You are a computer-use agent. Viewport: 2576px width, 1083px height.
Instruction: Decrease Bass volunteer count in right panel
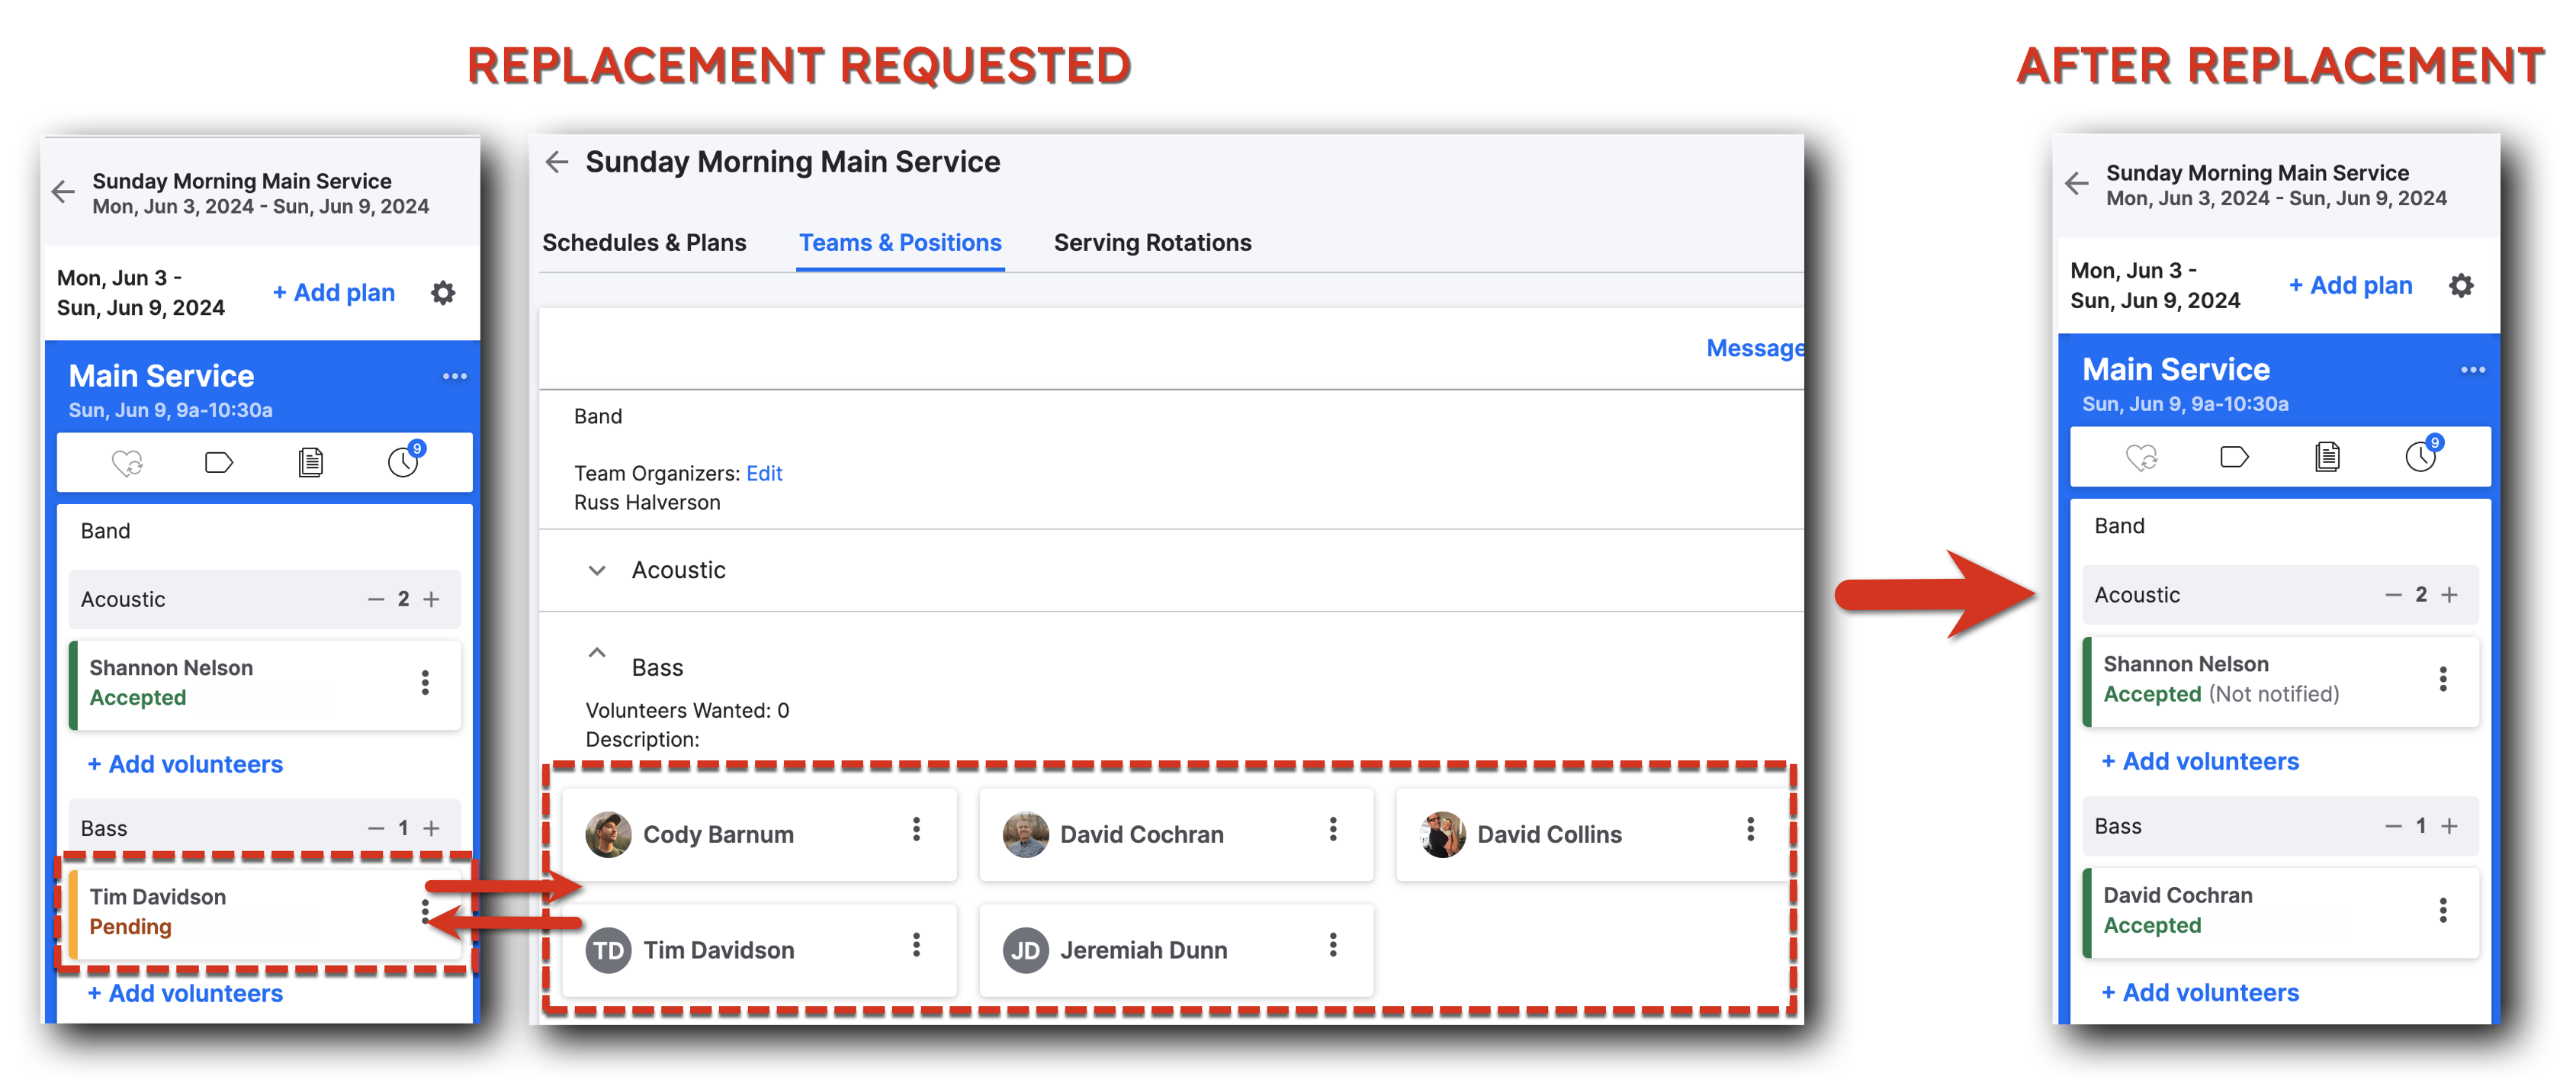coord(2393,826)
